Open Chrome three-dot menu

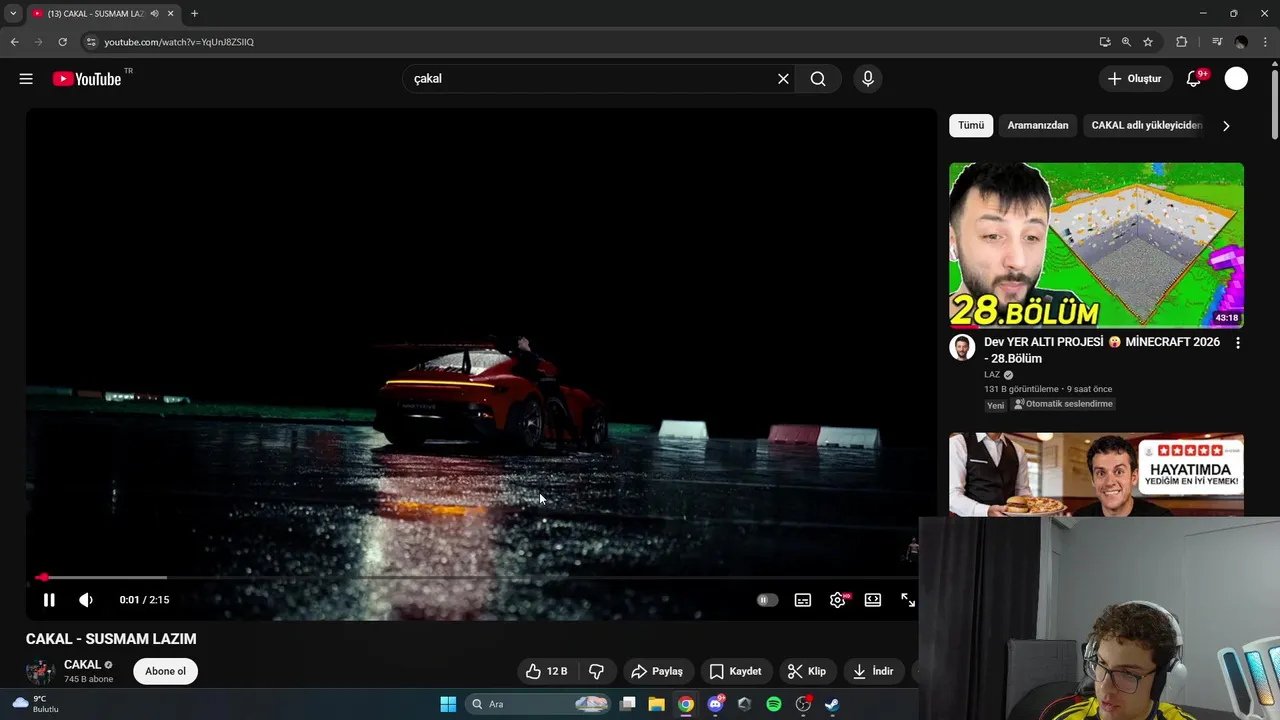(x=1265, y=42)
